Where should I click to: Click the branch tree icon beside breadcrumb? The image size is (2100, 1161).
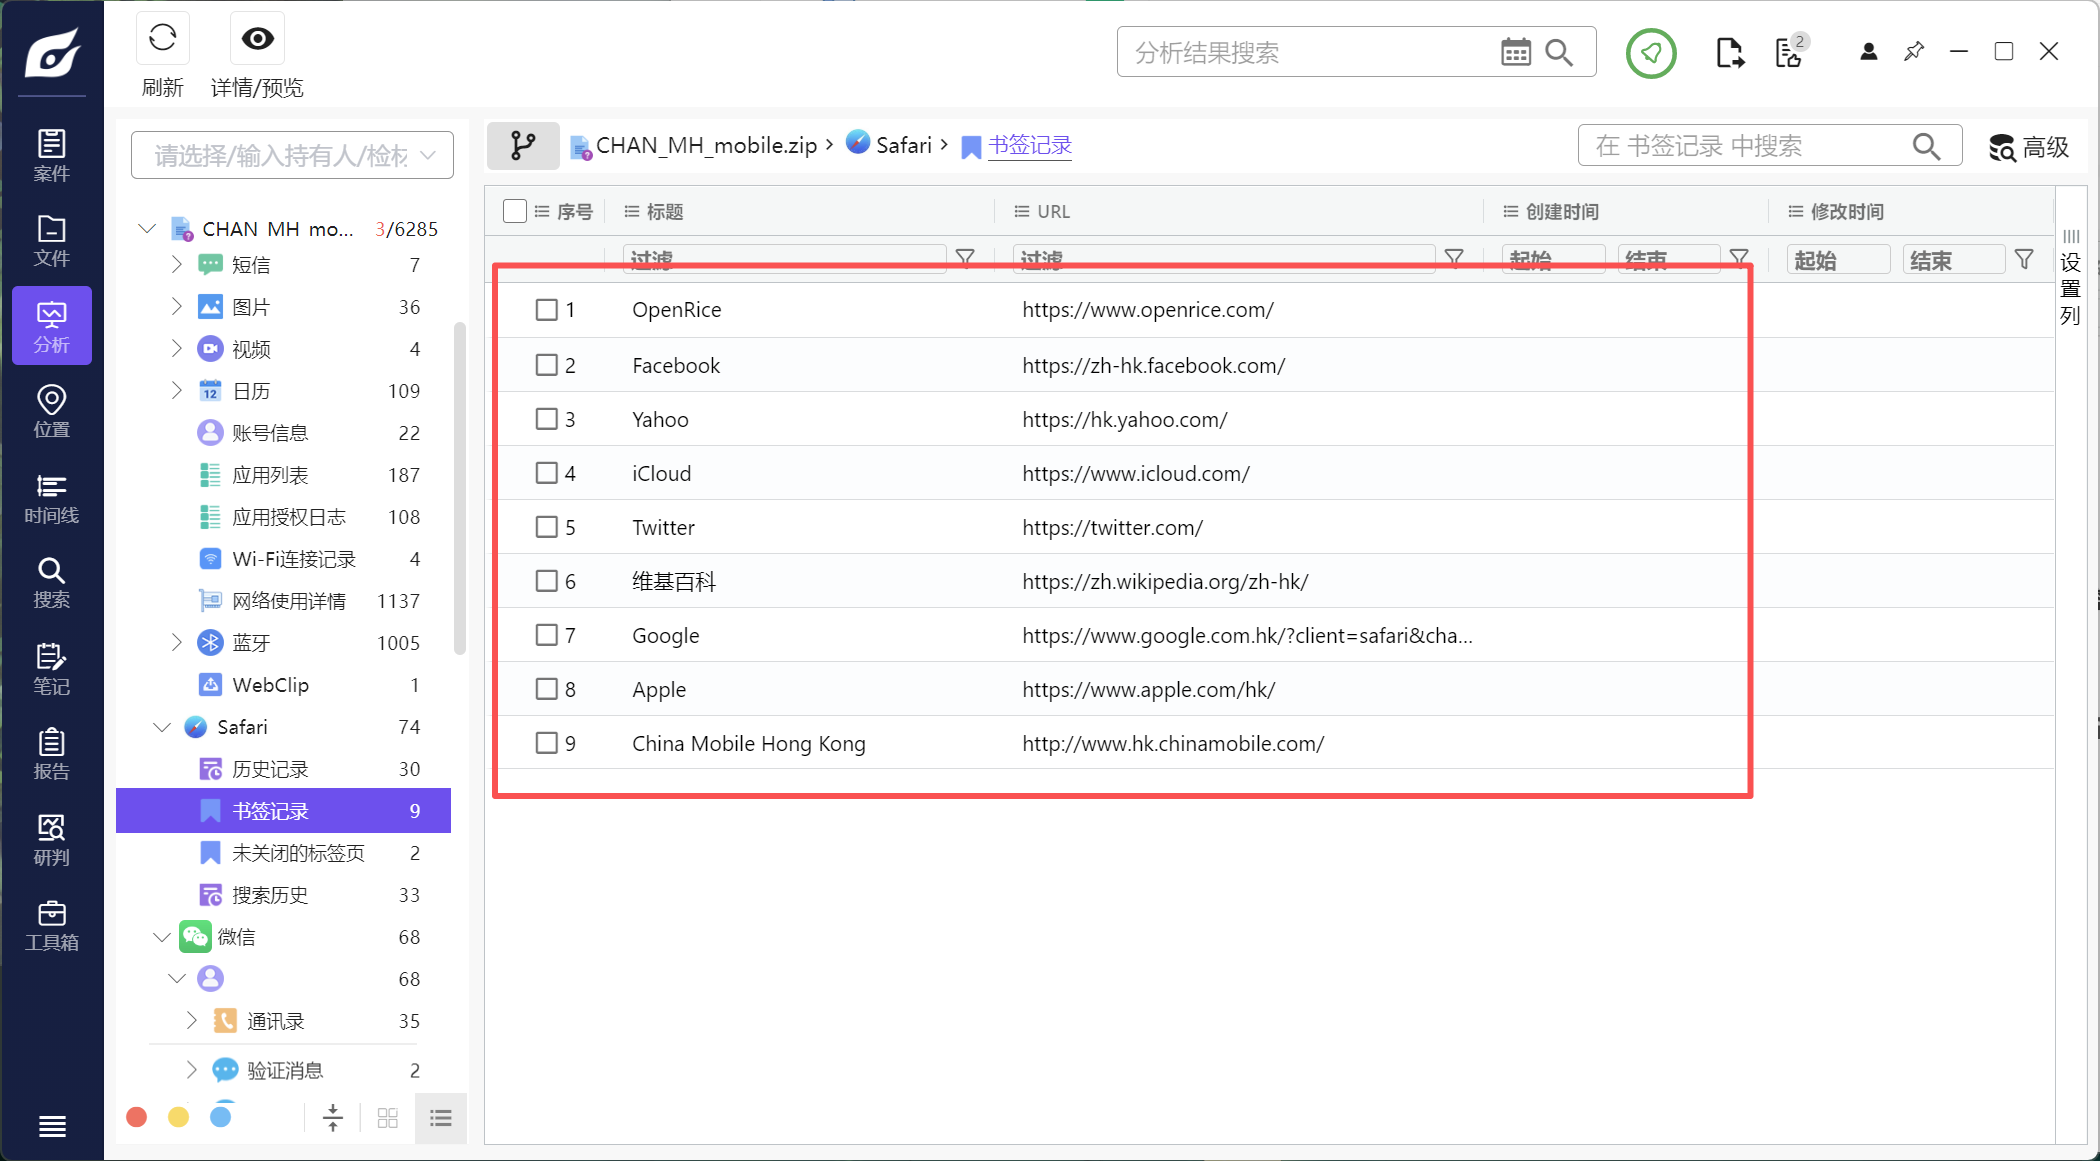point(522,146)
